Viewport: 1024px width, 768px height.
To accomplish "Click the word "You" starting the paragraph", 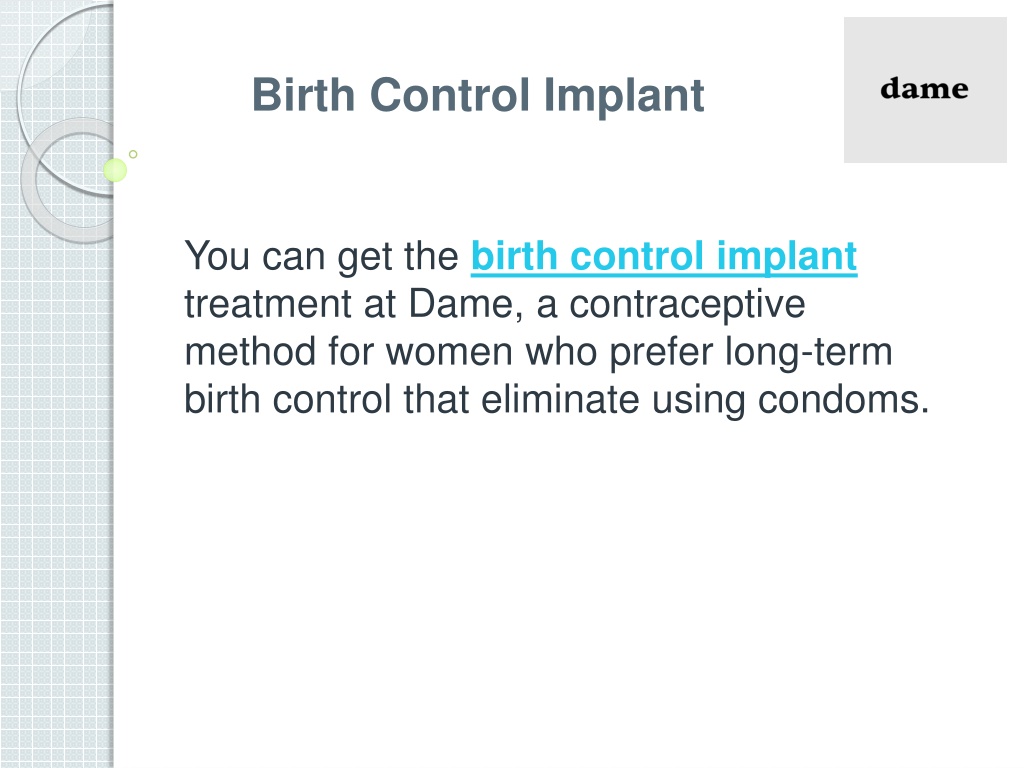I will click(x=217, y=255).
